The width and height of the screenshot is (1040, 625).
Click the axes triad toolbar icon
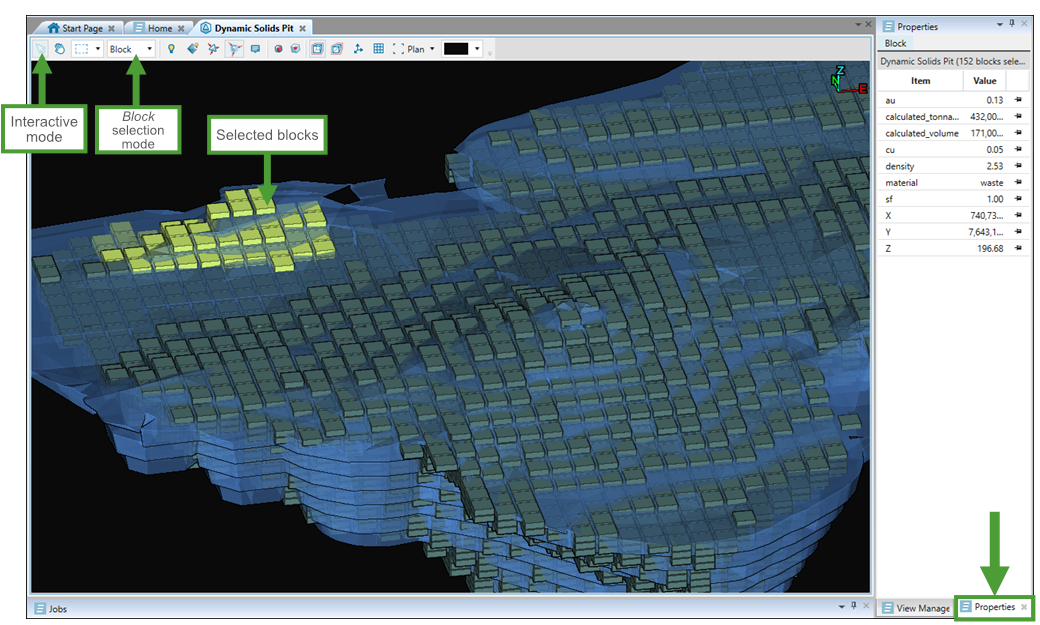pos(358,48)
